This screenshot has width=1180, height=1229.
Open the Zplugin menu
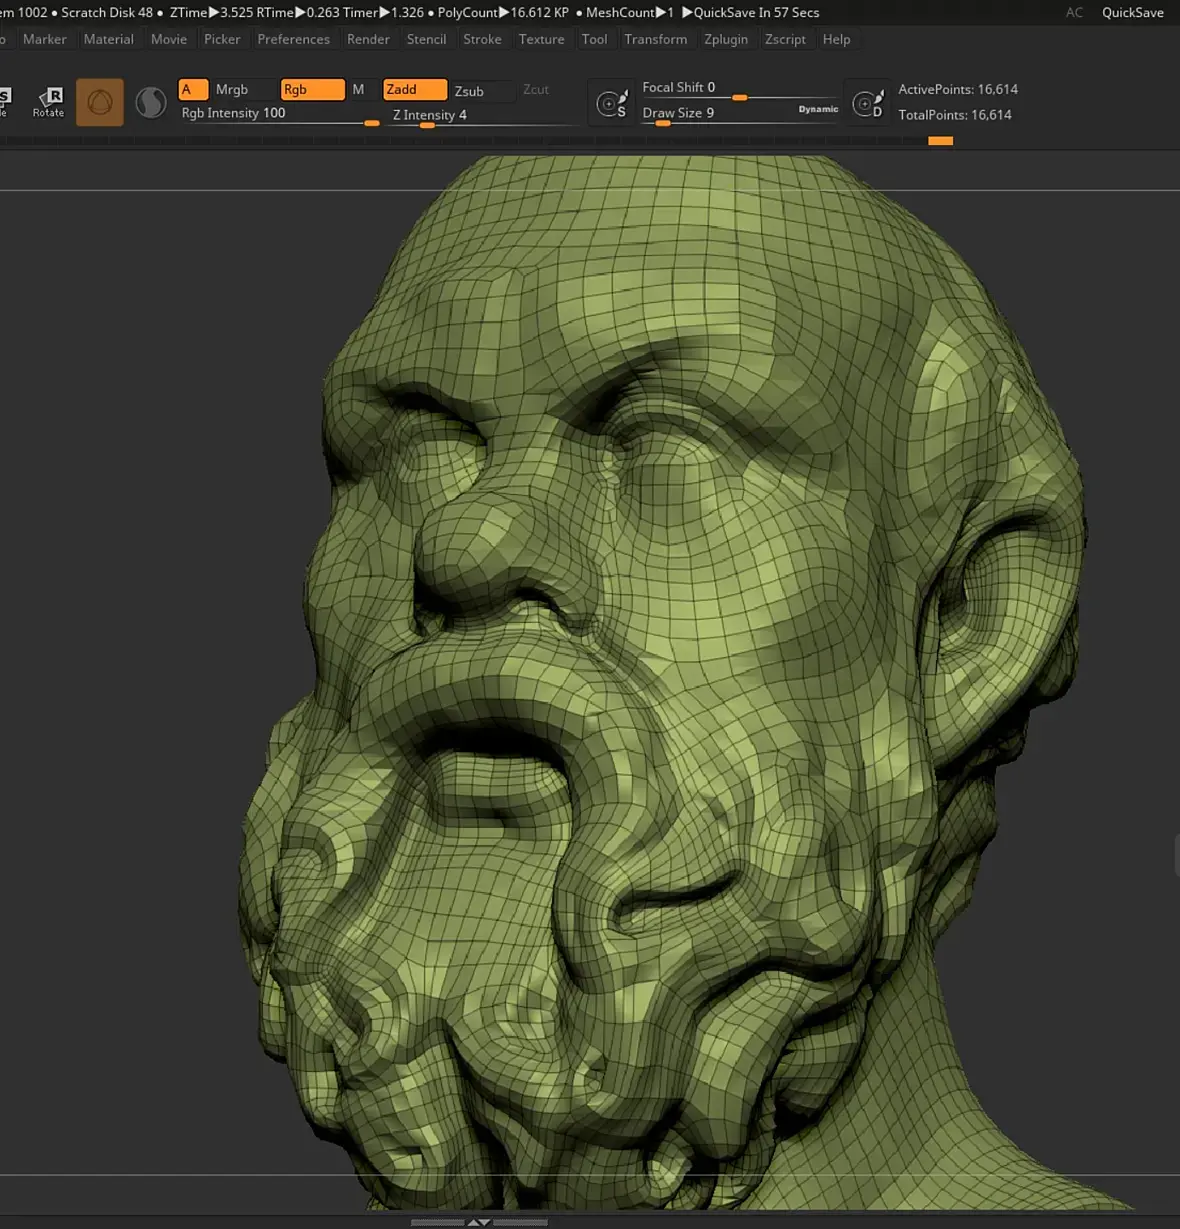click(x=726, y=39)
